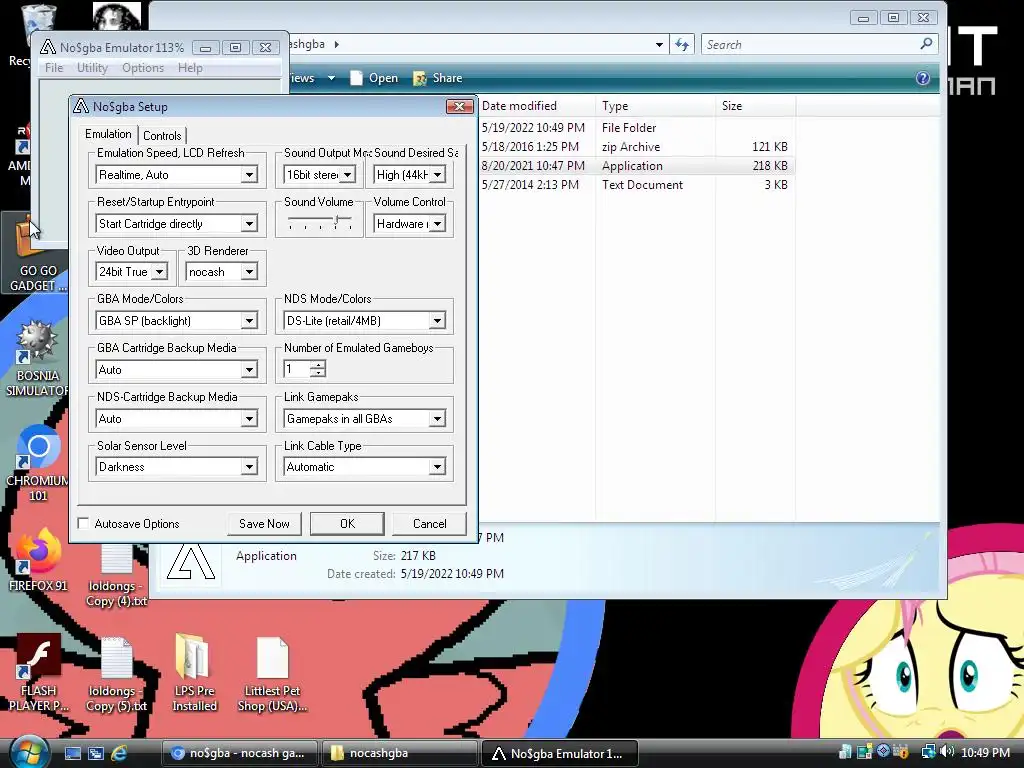Launch Internet Explorer from quick launch
The width and height of the screenshot is (1024, 768).
pos(119,753)
